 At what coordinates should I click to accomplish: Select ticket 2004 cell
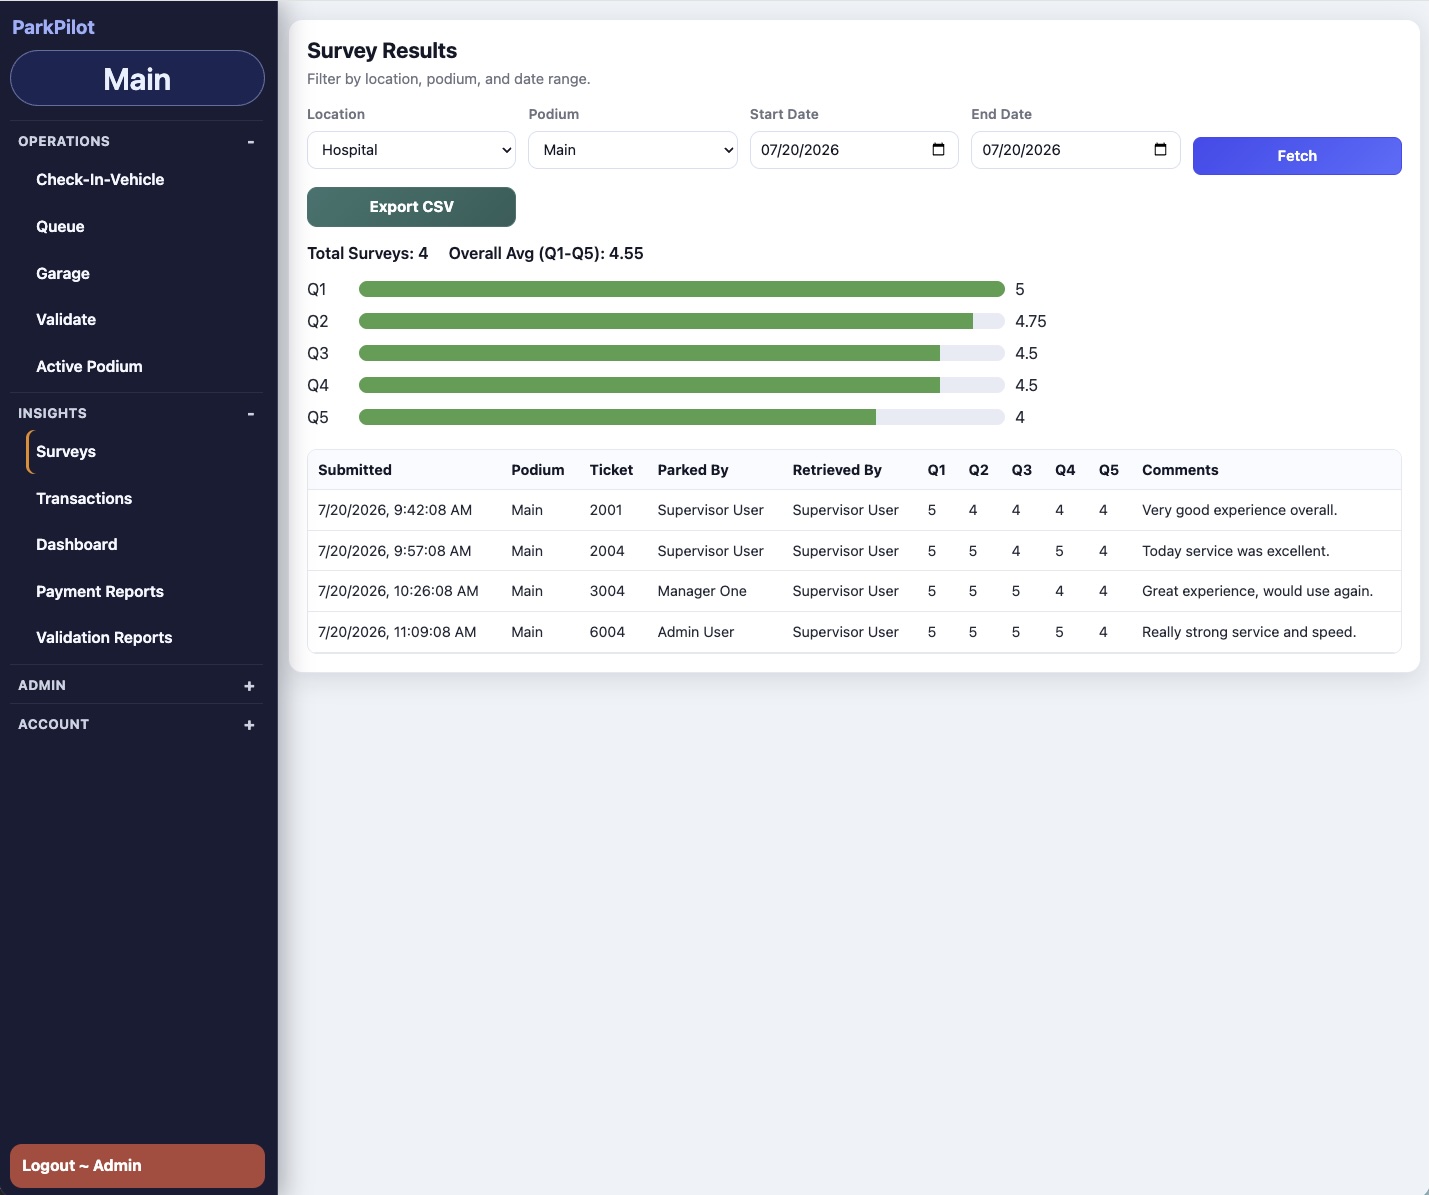[607, 551]
